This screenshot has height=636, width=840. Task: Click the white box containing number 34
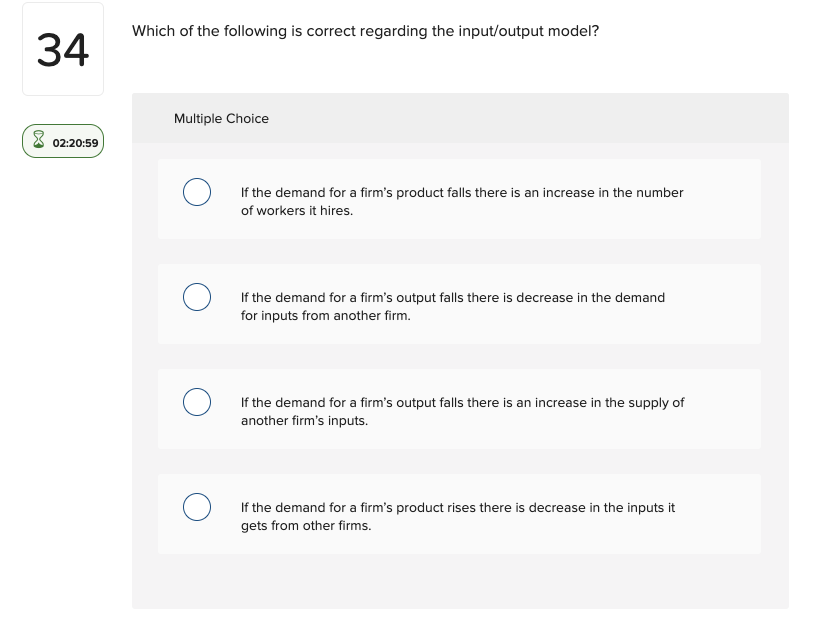point(62,48)
